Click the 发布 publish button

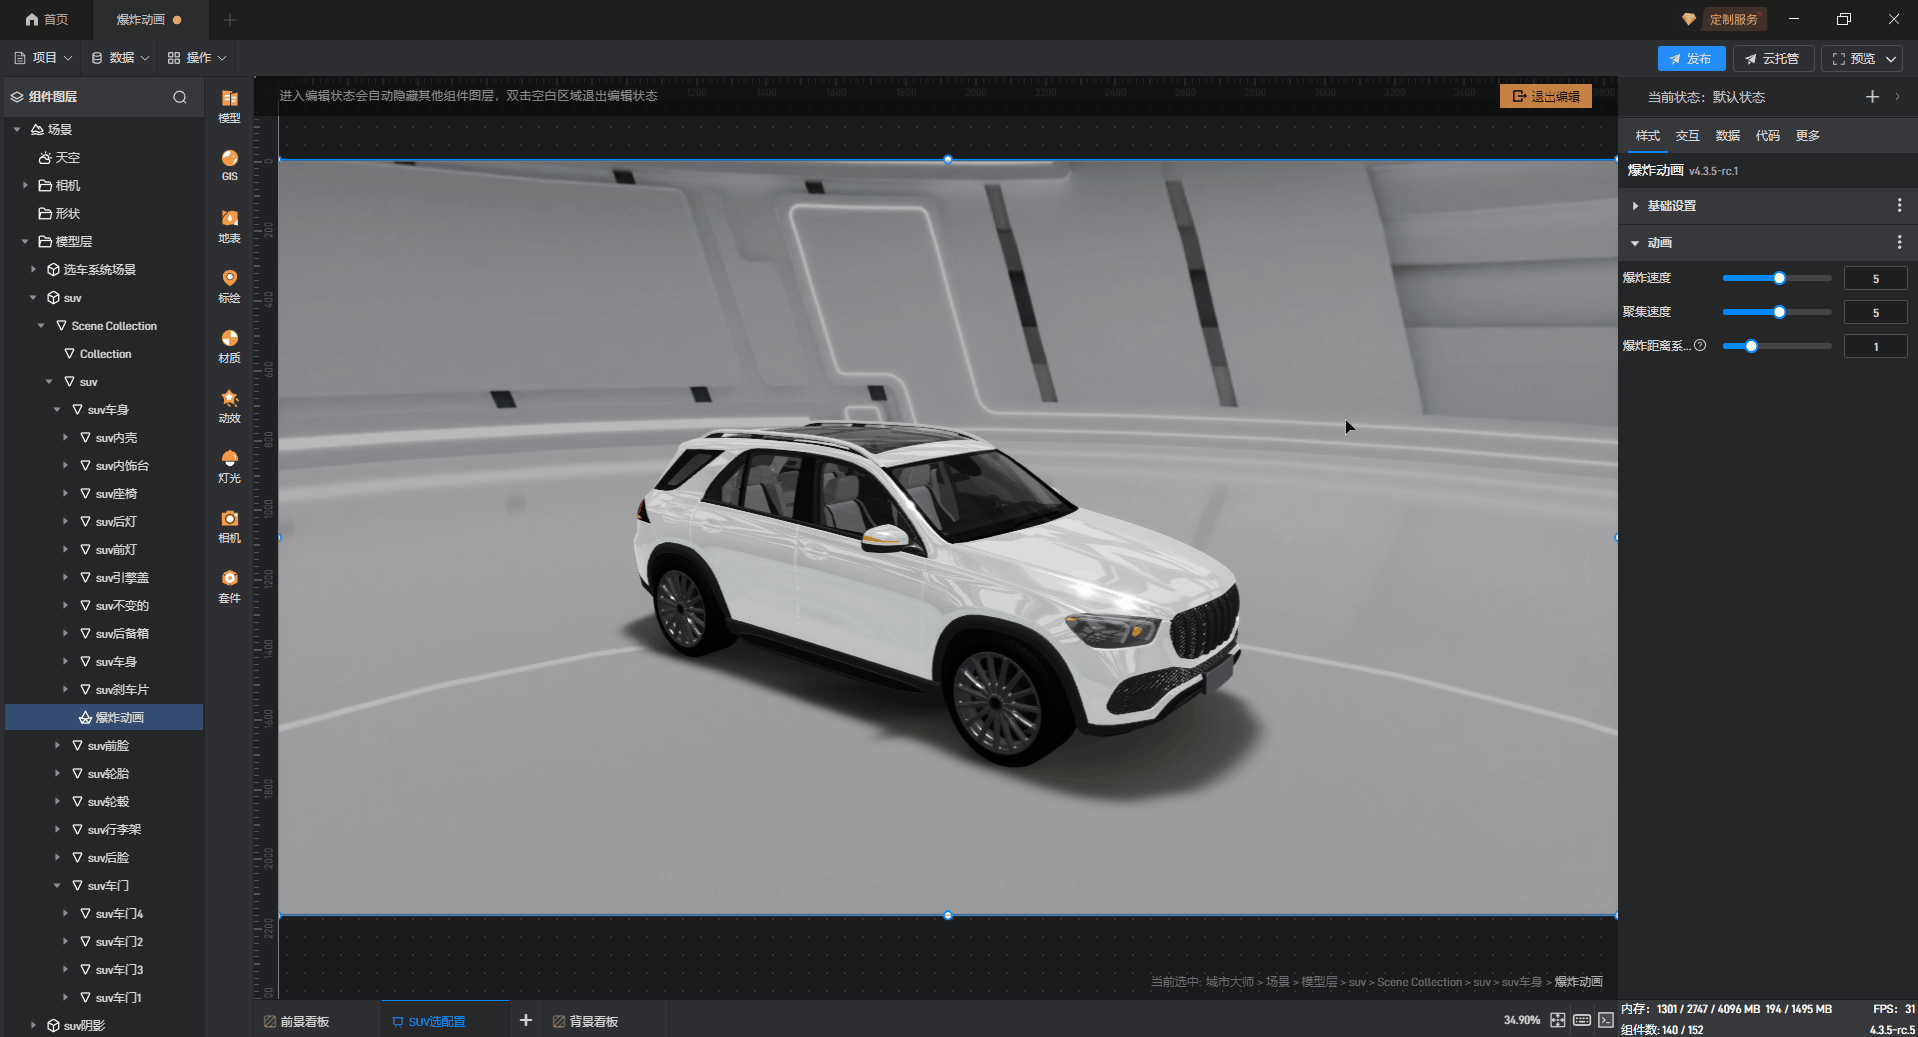1691,59
